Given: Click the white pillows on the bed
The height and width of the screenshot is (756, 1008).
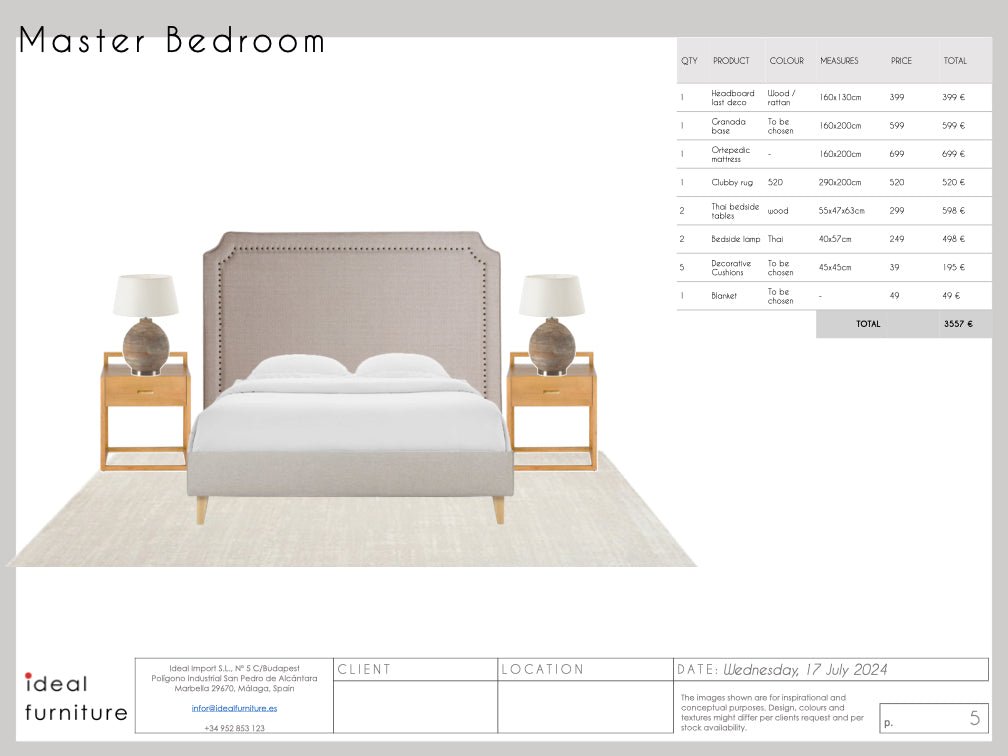Looking at the screenshot, I should 348,367.
